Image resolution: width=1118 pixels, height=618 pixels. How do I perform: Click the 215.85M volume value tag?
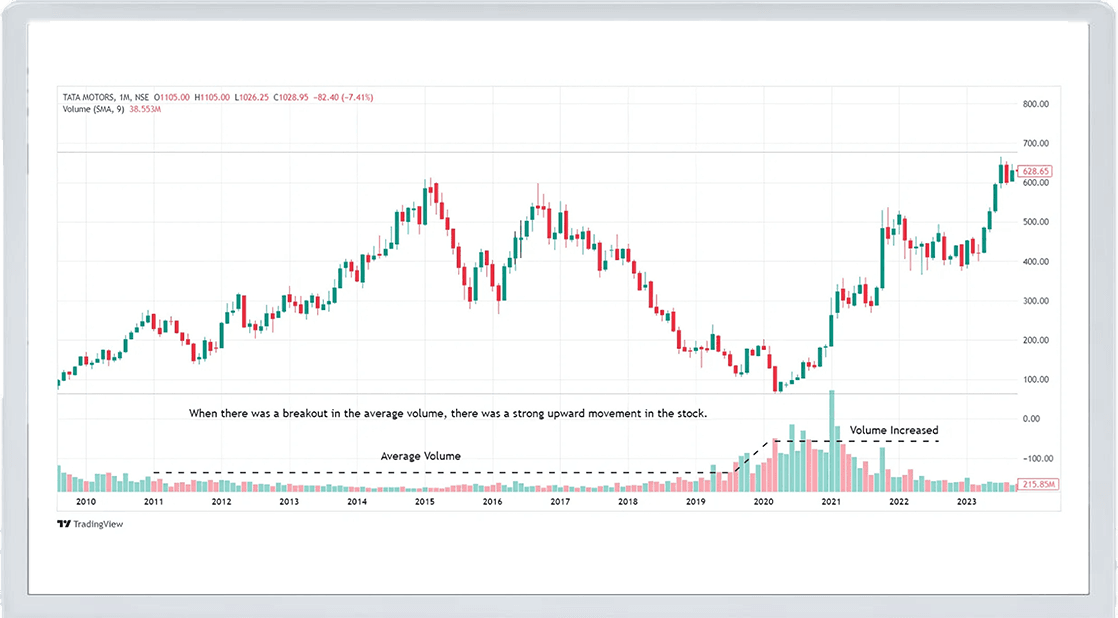click(x=1036, y=484)
